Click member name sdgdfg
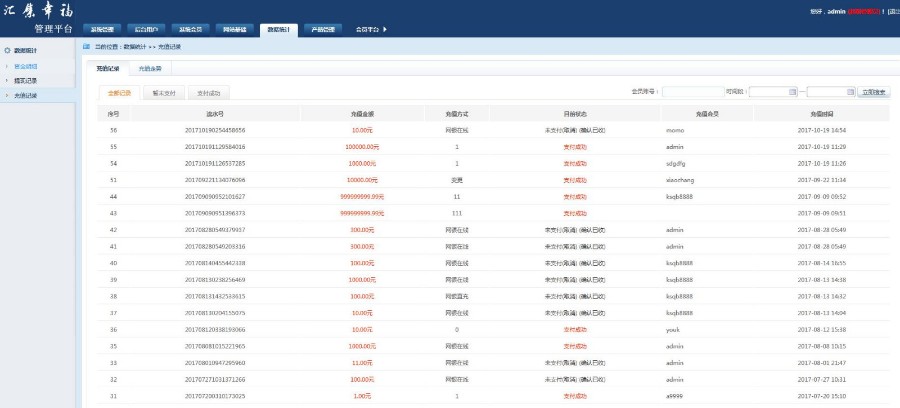 [x=676, y=164]
